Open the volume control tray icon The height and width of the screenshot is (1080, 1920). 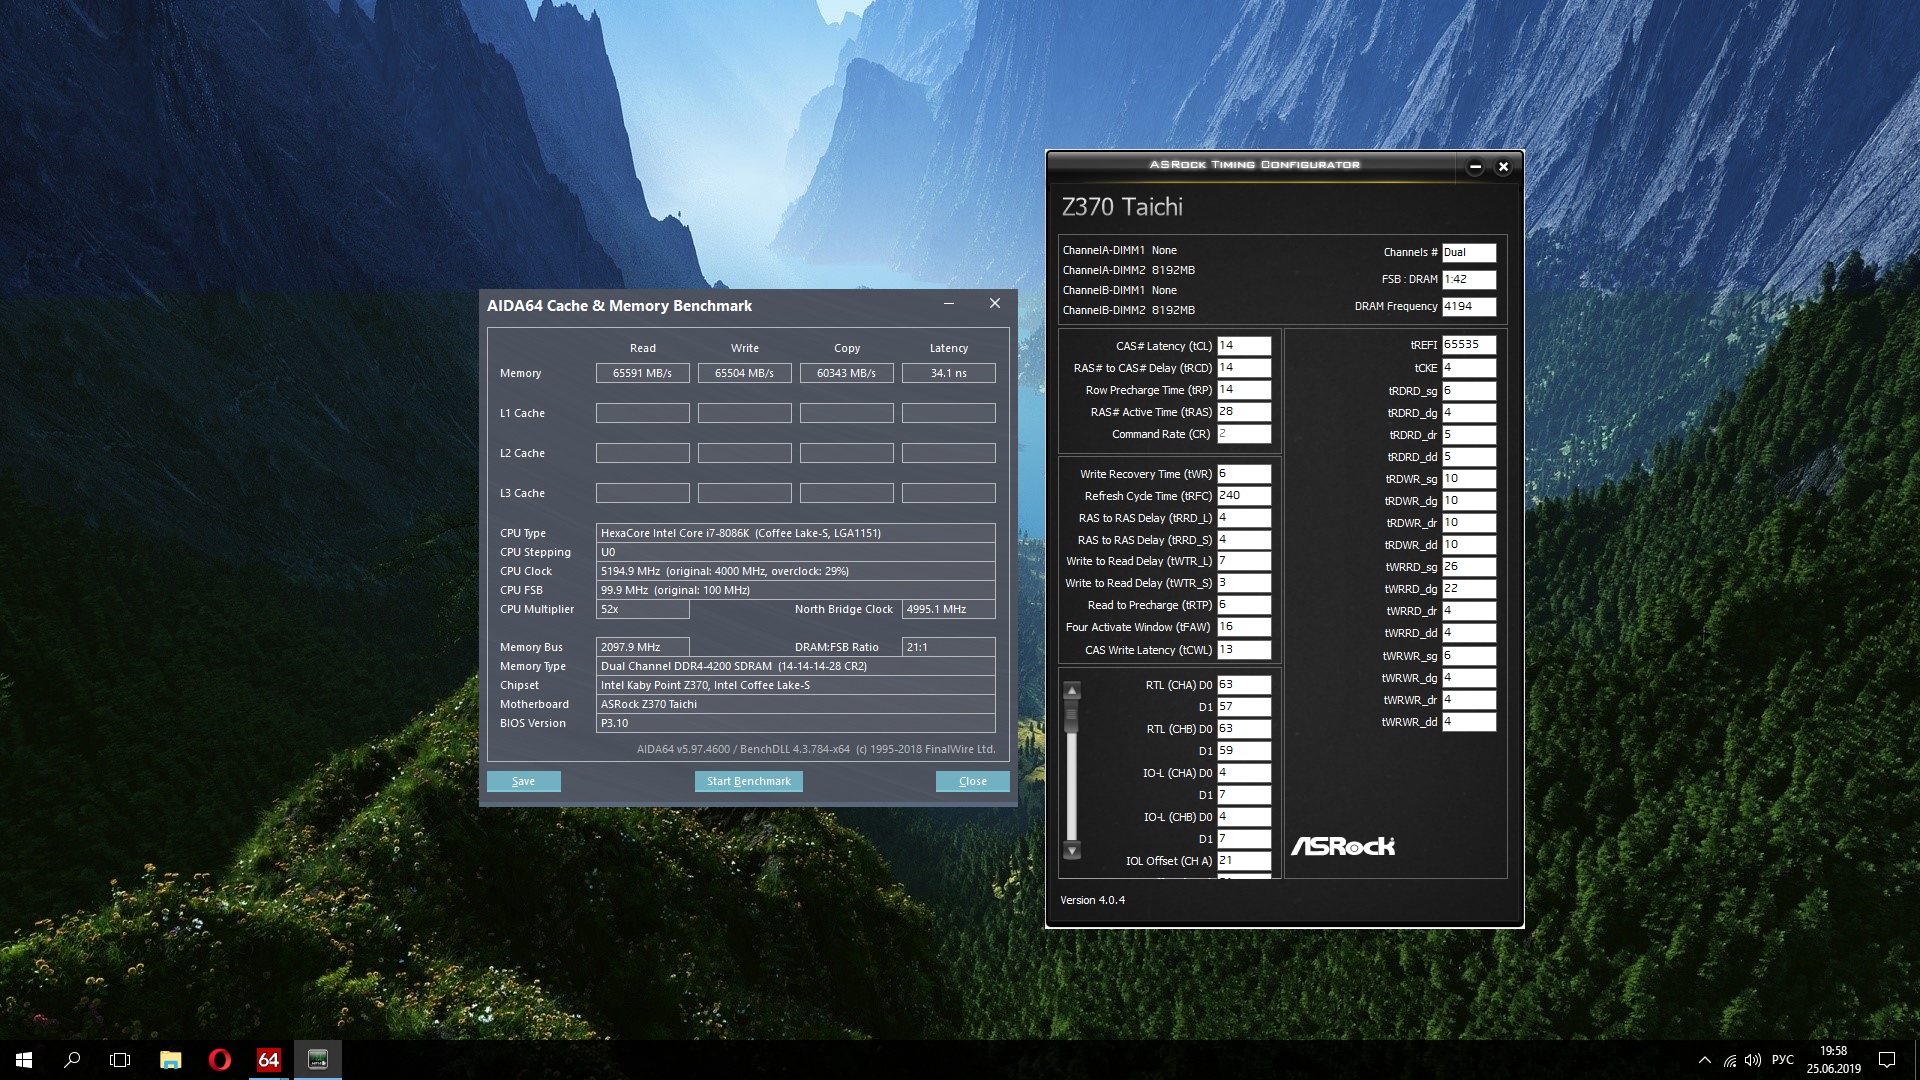click(1752, 1060)
